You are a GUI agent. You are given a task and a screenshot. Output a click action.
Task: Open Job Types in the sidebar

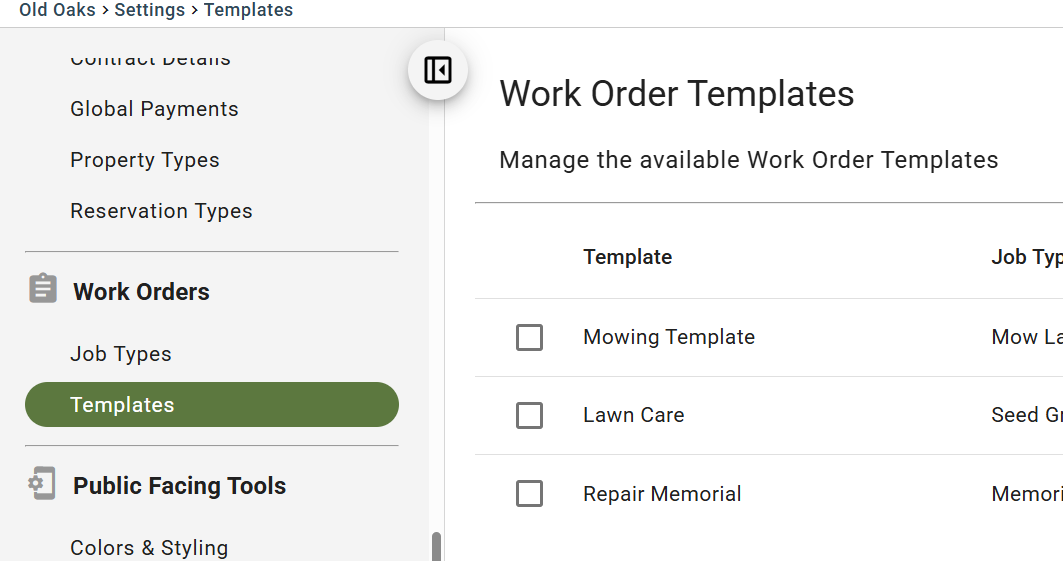pyautogui.click(x=121, y=354)
